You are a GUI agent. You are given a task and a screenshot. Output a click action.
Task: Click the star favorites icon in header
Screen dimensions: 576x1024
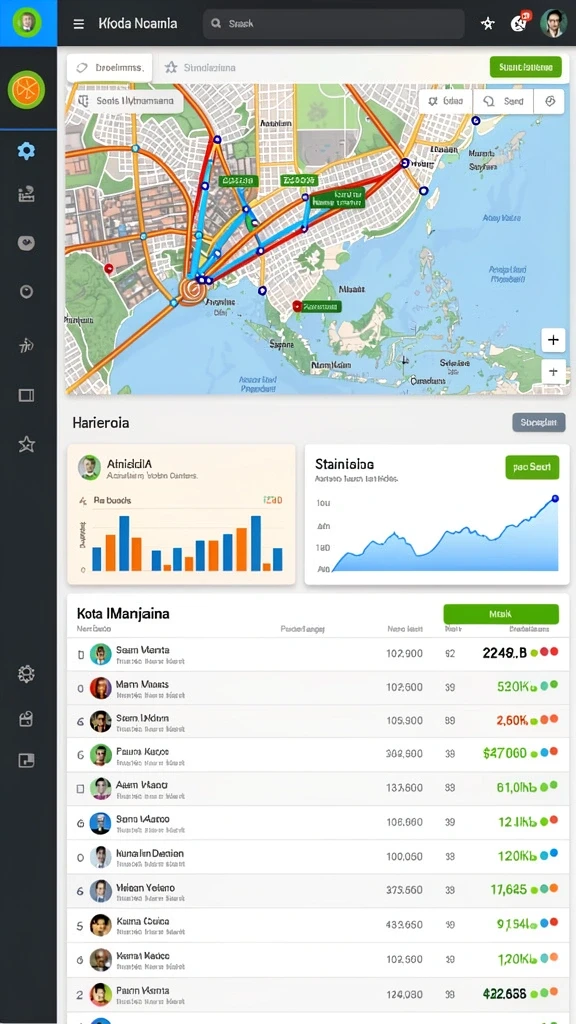pos(488,24)
